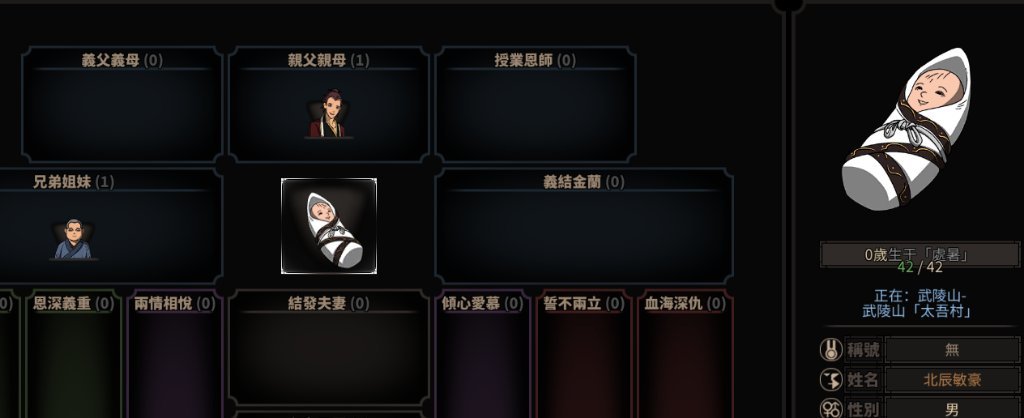This screenshot has height=418, width=1024.
Task: Click the large baby portrait in info panel
Action: [906, 129]
